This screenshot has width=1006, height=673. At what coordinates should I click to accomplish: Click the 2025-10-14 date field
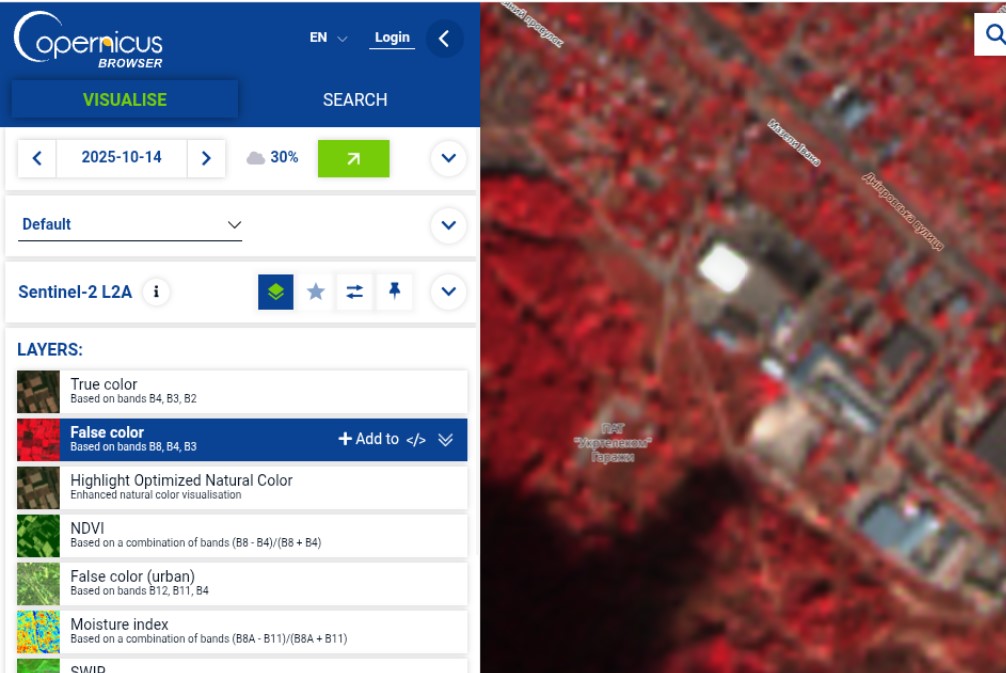pyautogui.click(x=122, y=158)
